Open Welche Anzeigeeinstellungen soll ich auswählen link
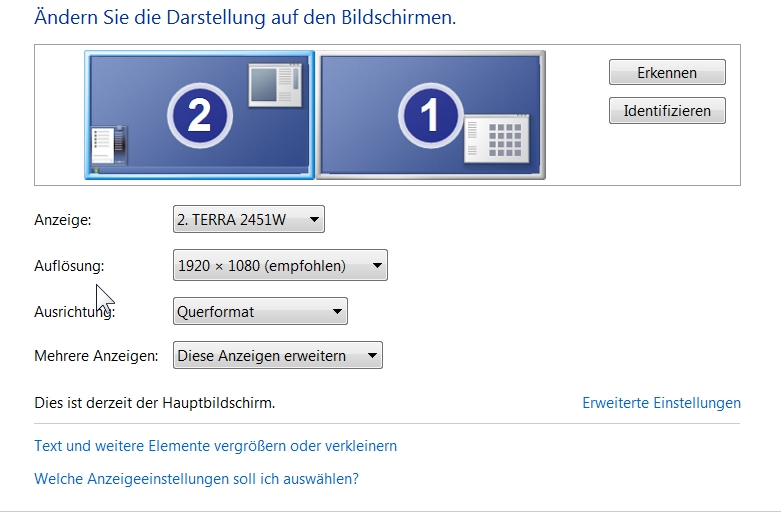 click(196, 479)
